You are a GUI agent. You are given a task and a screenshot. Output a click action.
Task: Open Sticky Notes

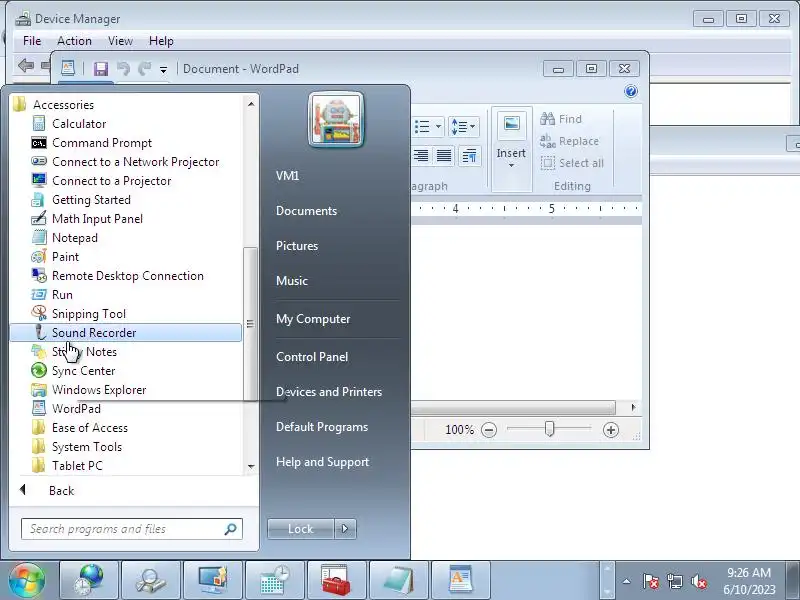pos(84,352)
